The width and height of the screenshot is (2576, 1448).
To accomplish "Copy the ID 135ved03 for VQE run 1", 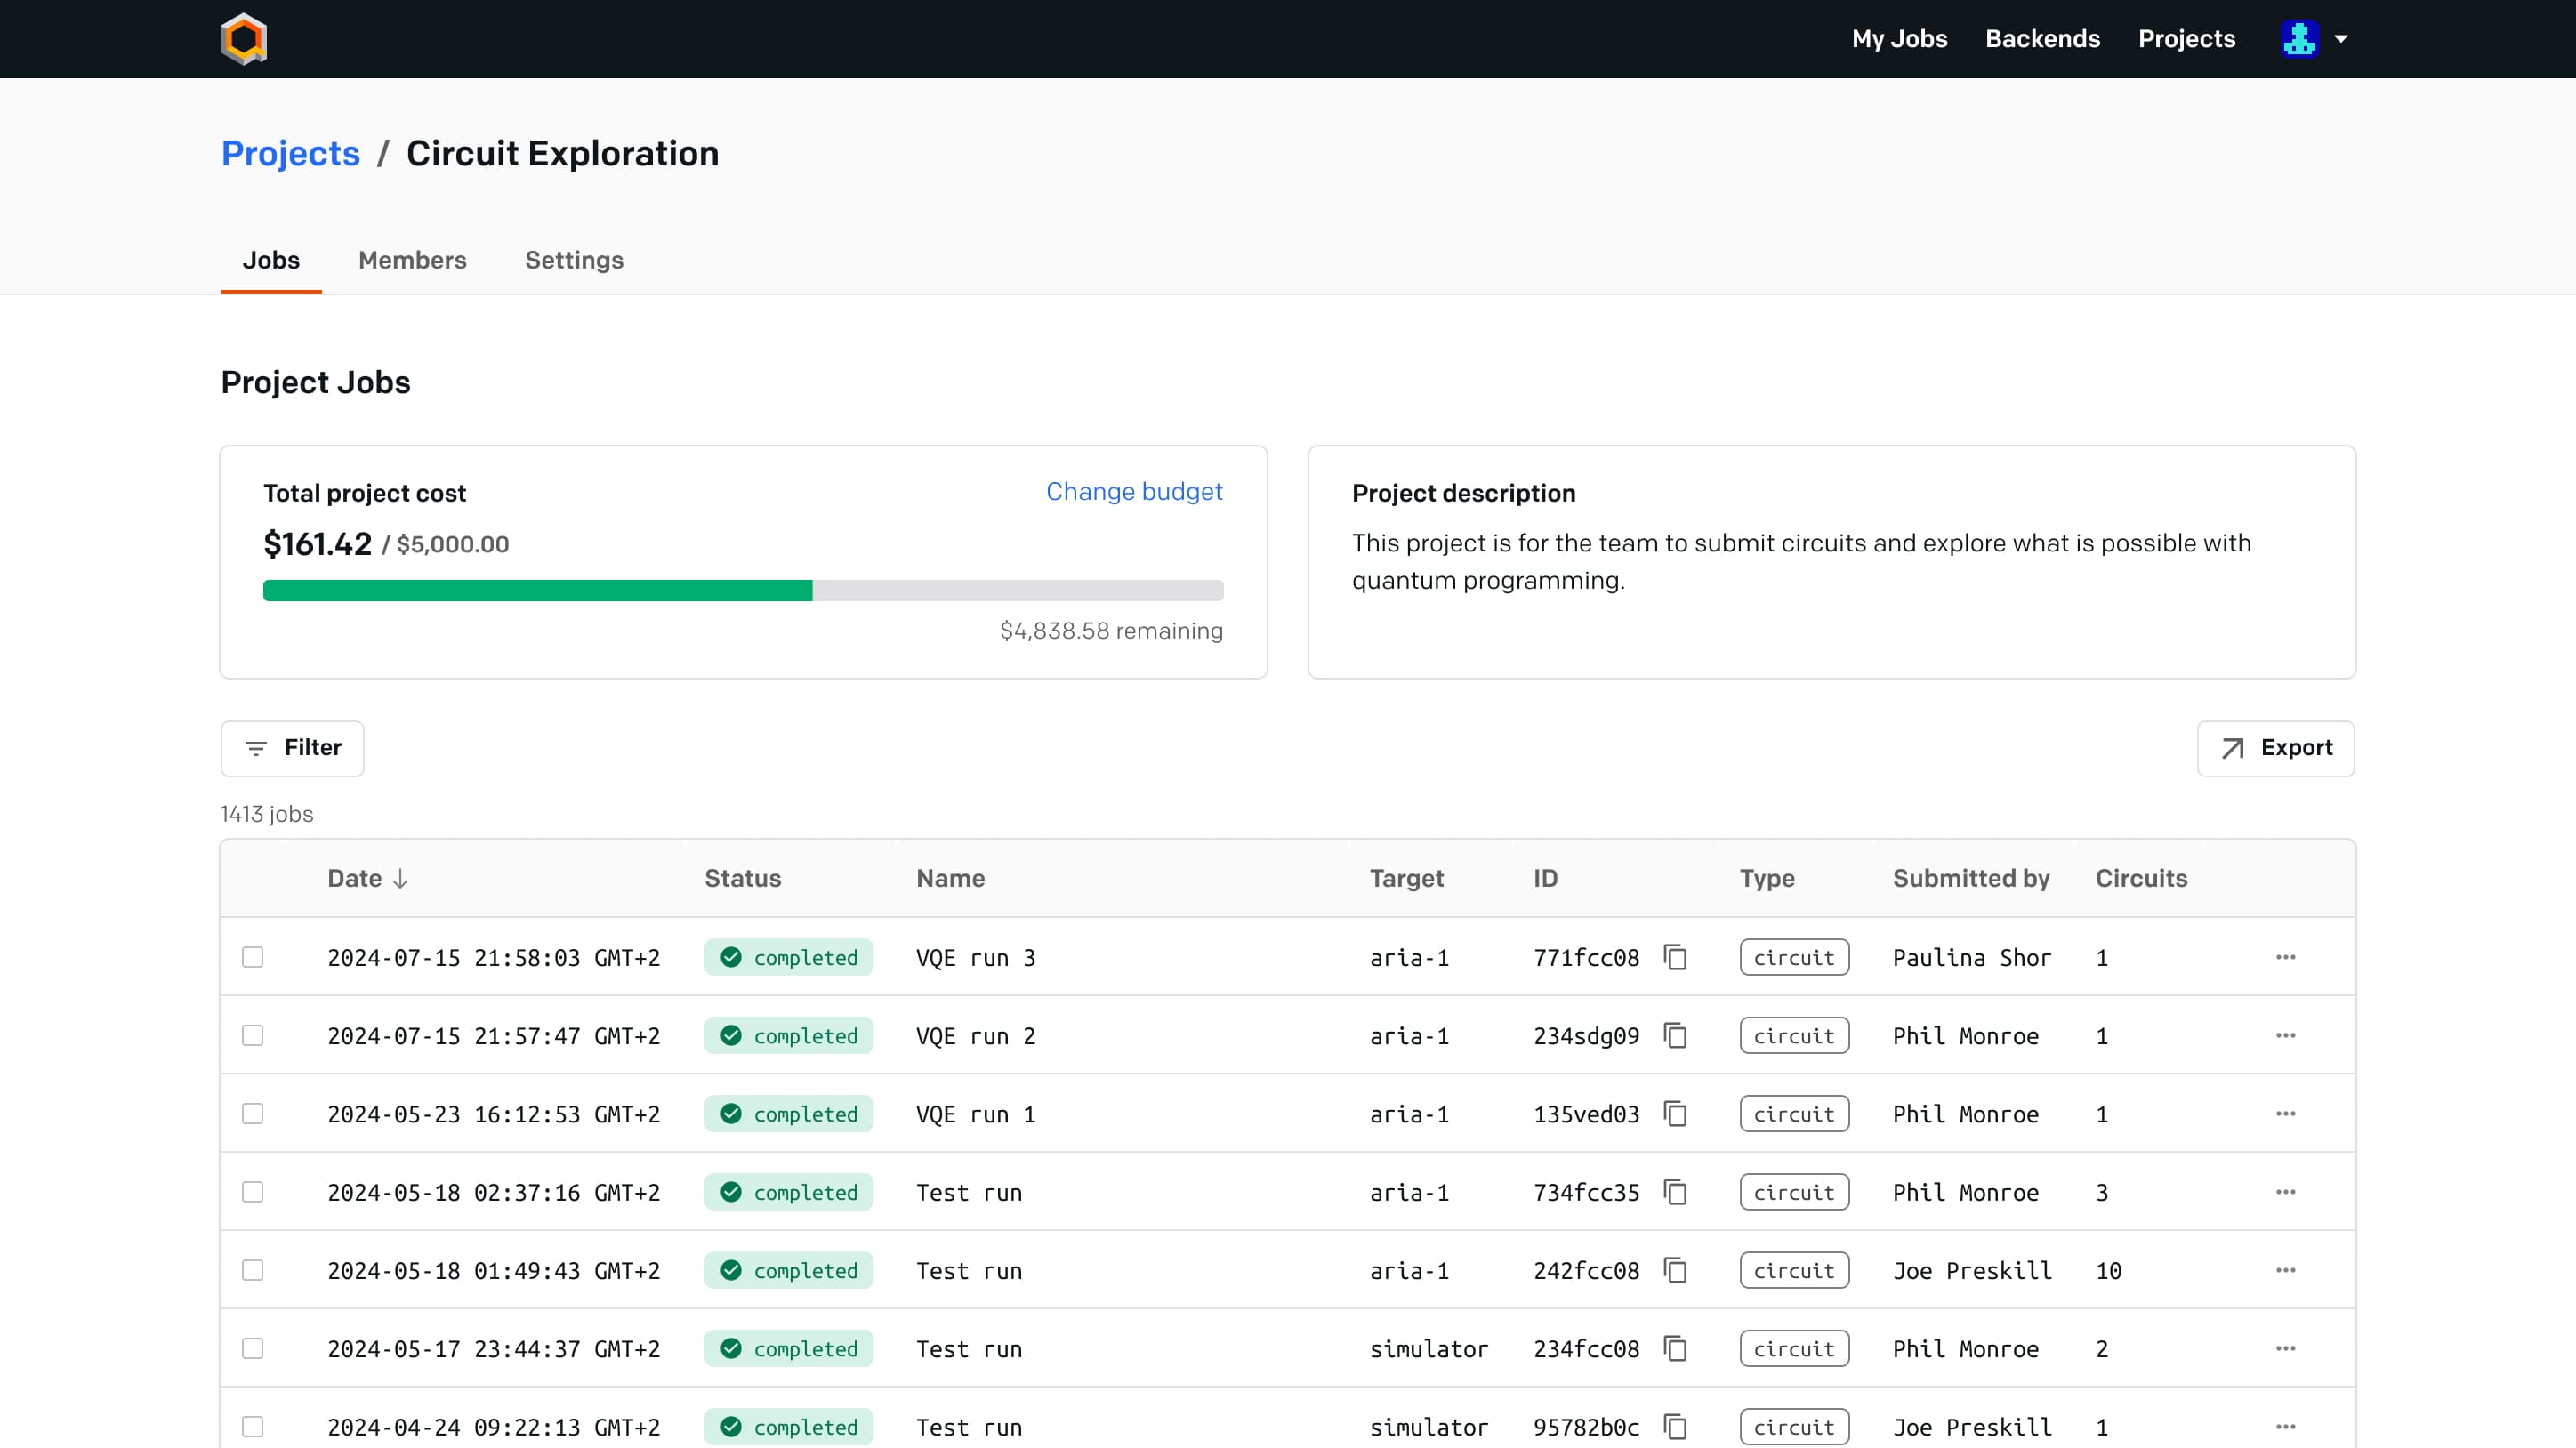I will point(1675,1114).
